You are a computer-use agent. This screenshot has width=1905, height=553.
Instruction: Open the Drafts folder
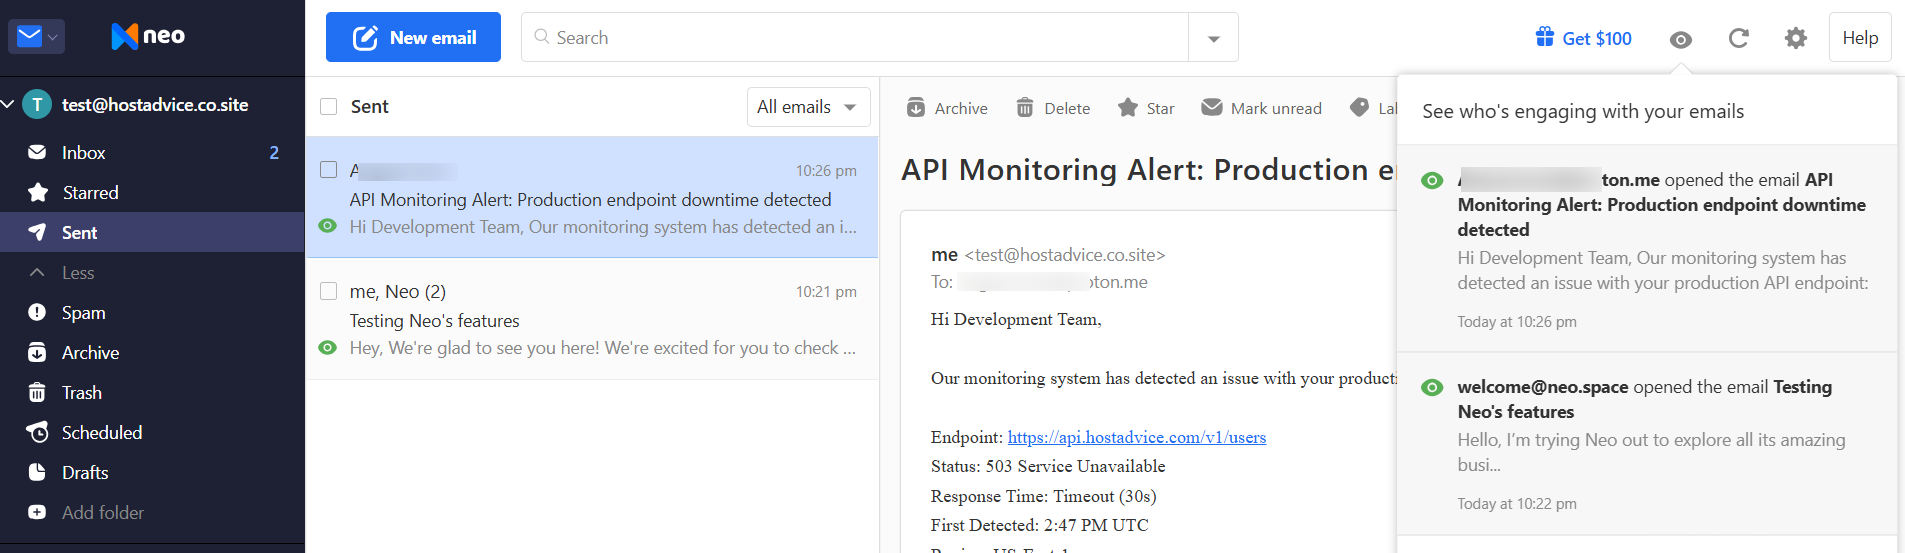click(152, 472)
